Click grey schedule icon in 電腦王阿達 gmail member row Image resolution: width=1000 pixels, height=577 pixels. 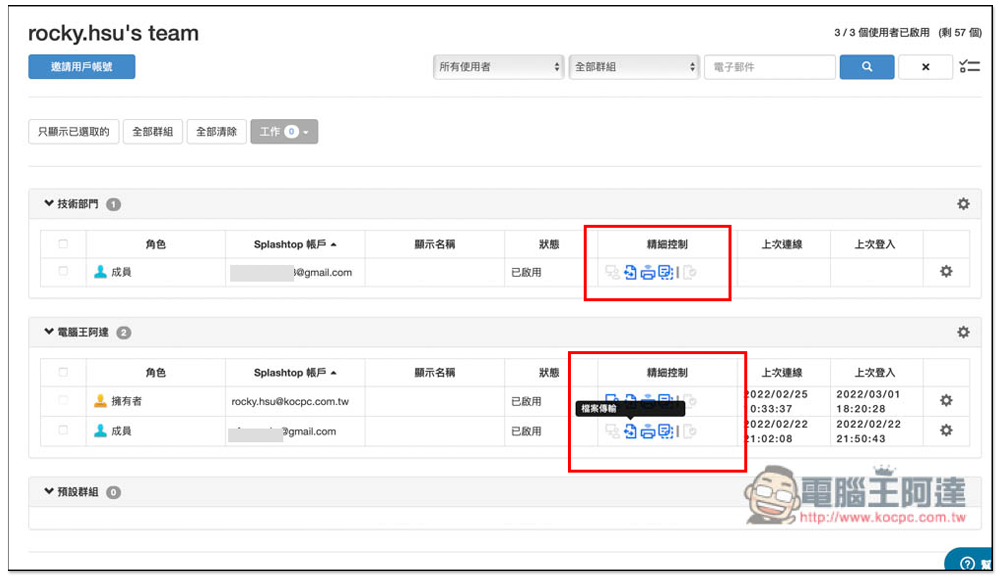(689, 432)
